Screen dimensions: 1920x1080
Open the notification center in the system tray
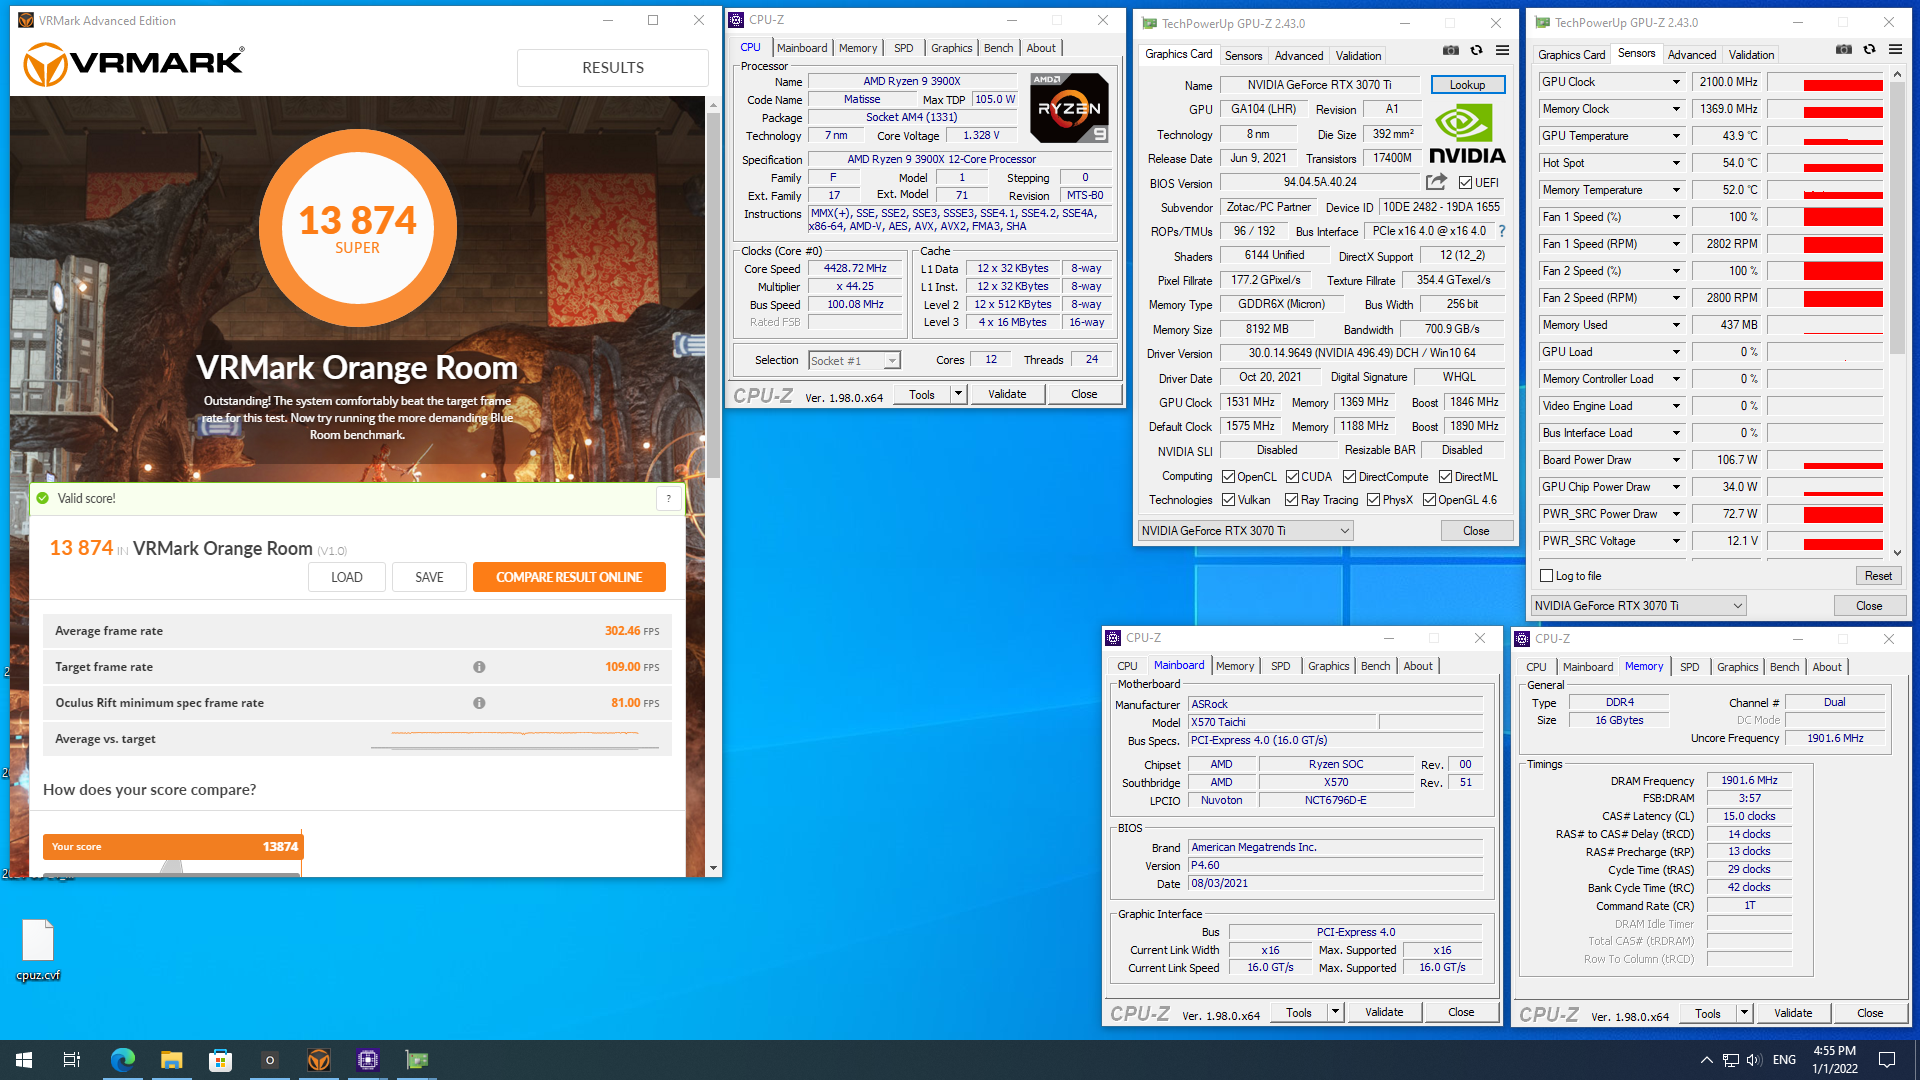(1887, 1060)
